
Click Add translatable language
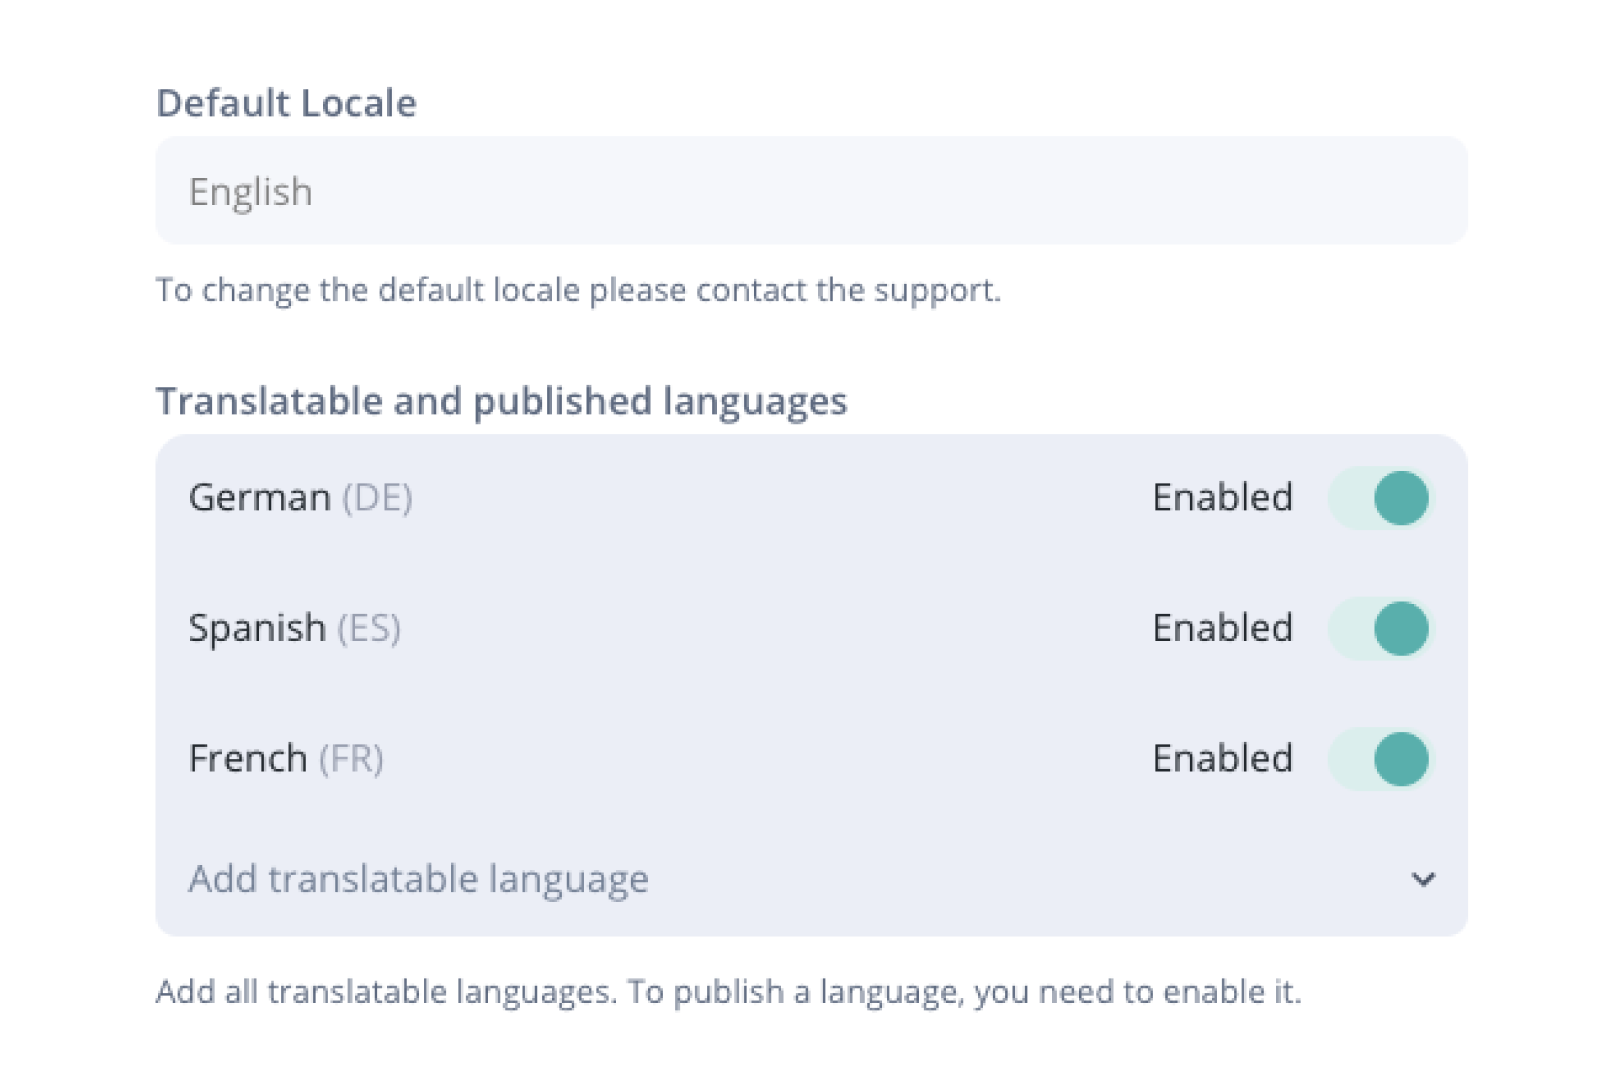click(x=417, y=880)
